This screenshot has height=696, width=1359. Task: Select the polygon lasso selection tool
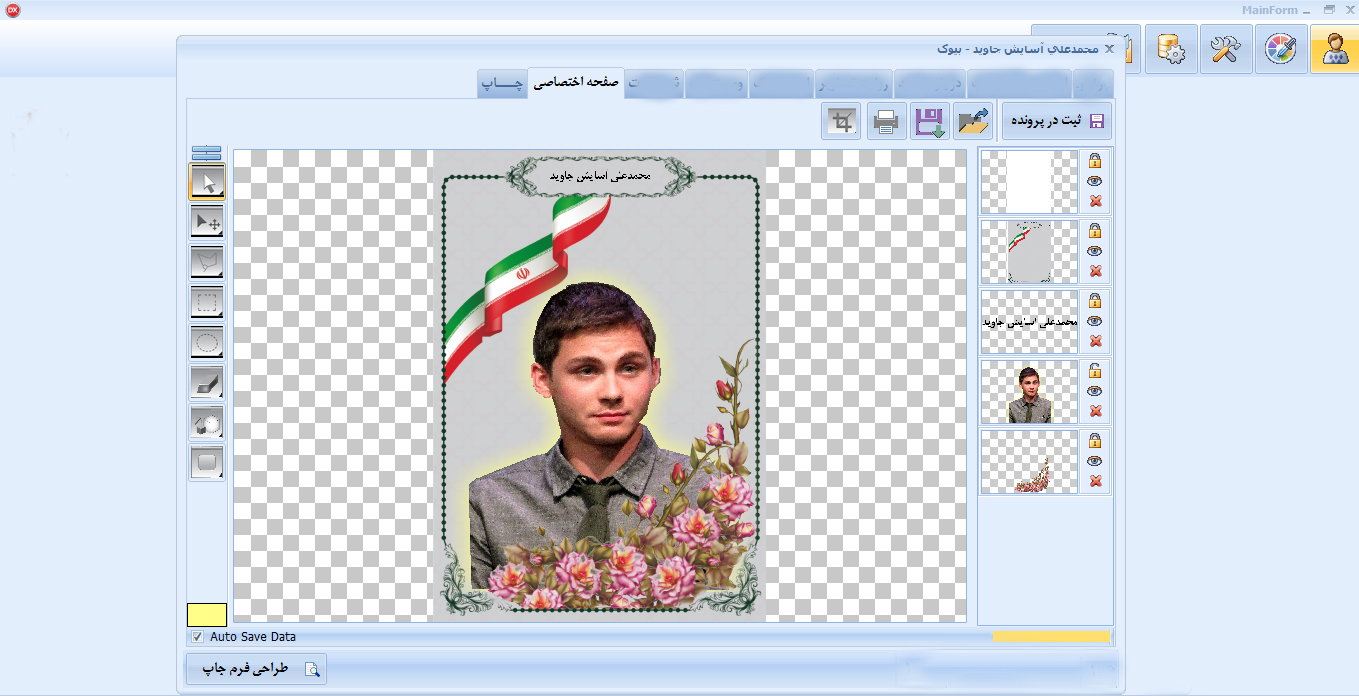click(207, 262)
